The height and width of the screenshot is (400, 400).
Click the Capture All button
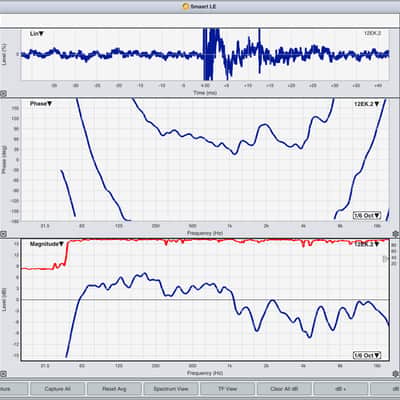point(57,389)
